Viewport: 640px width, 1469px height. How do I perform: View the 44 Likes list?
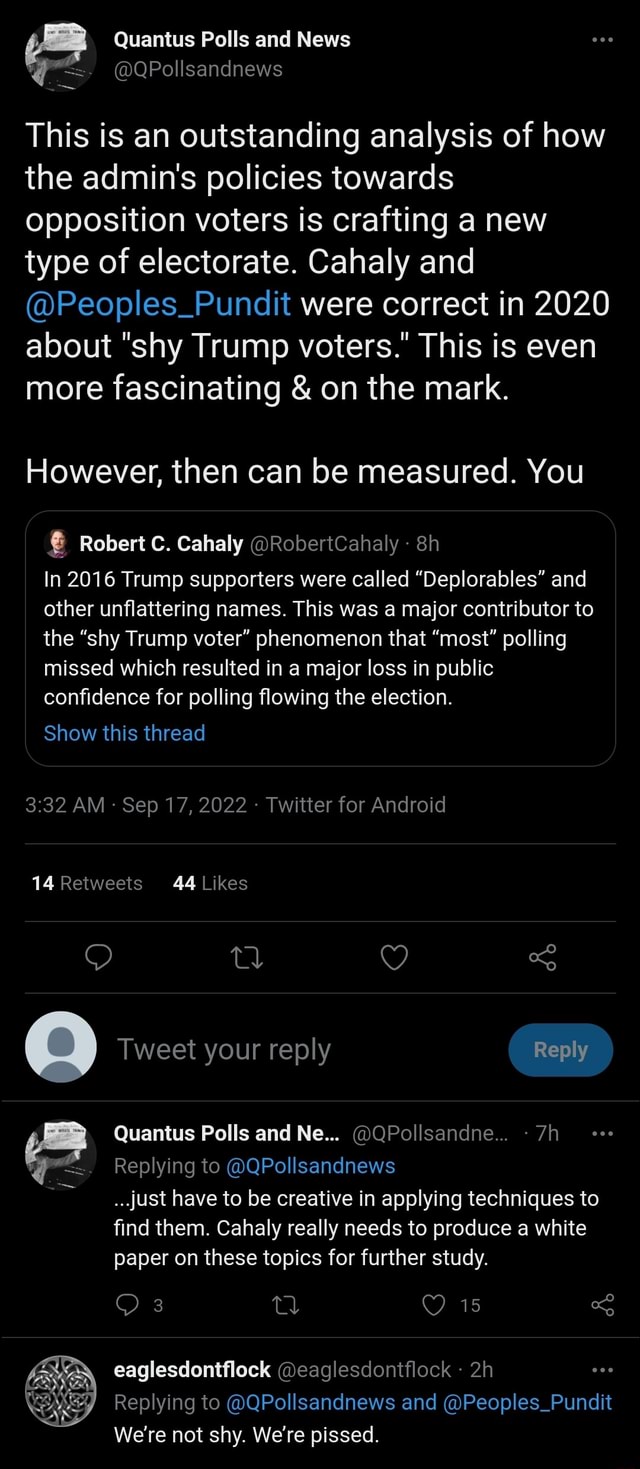click(210, 883)
